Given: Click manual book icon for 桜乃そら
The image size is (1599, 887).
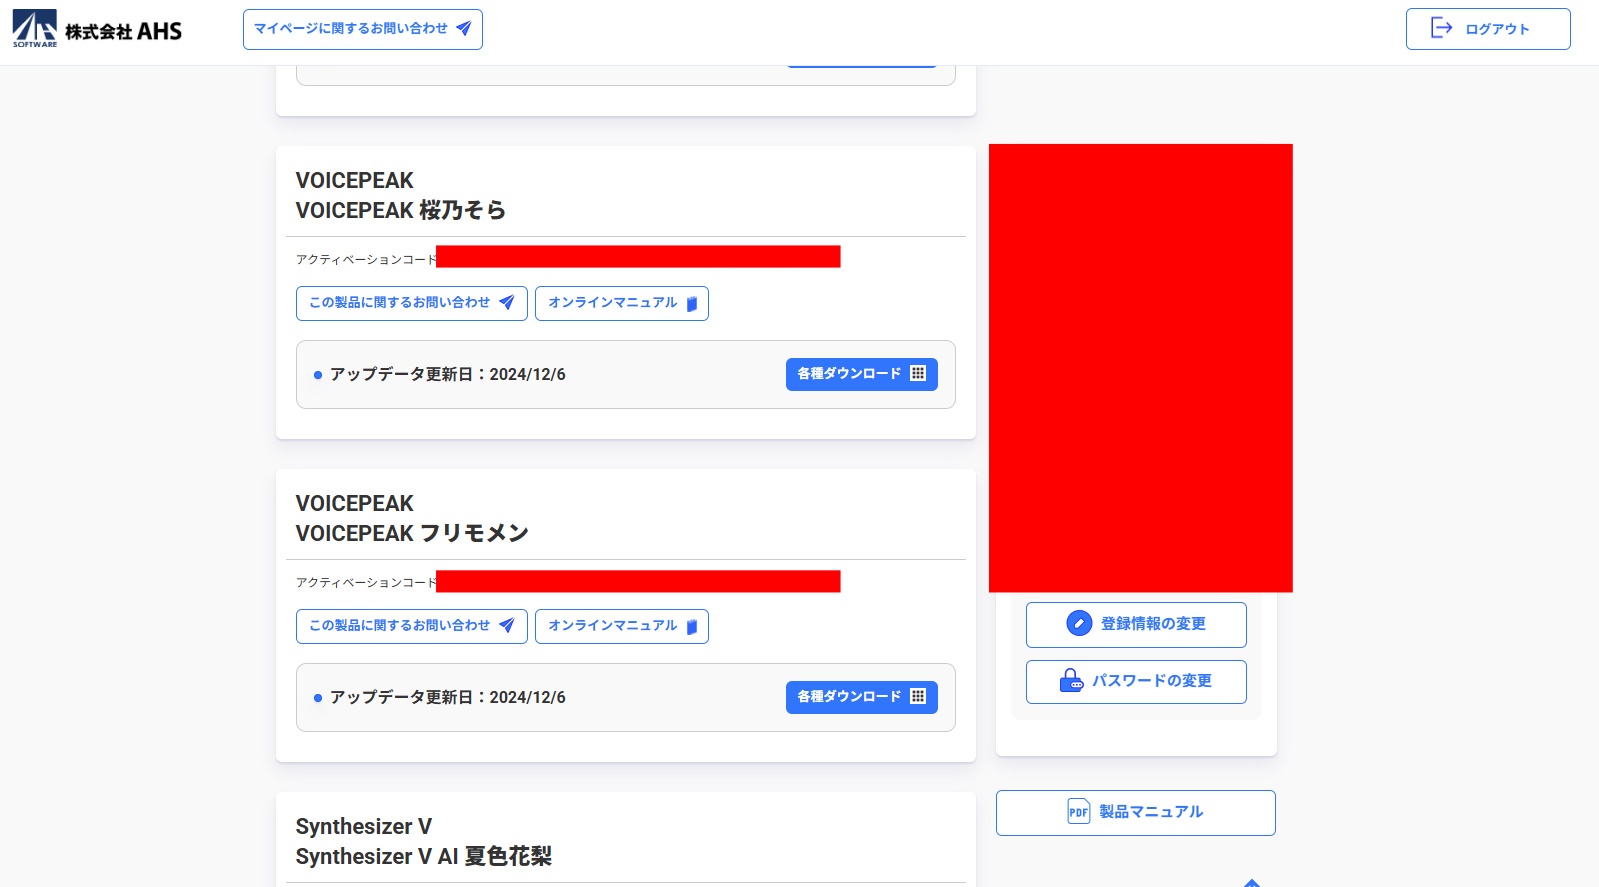Looking at the screenshot, I should [x=692, y=304].
